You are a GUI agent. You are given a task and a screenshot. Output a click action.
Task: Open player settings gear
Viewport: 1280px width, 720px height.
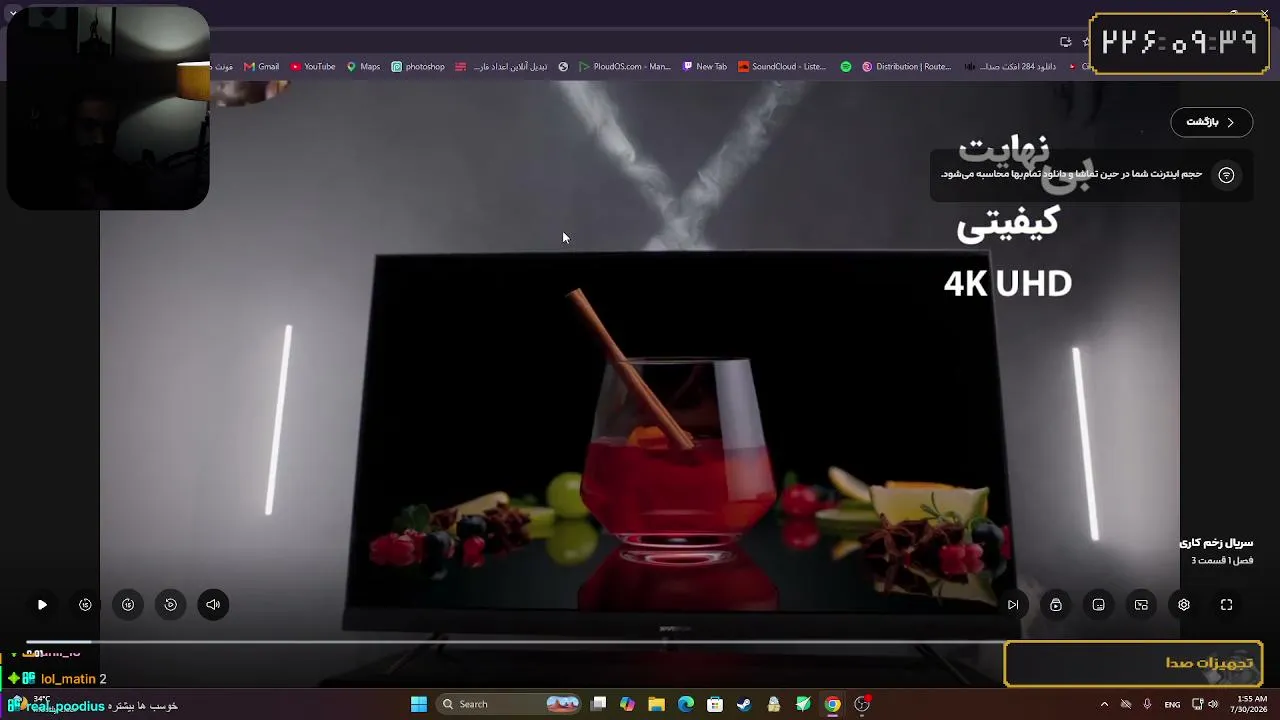click(1184, 605)
